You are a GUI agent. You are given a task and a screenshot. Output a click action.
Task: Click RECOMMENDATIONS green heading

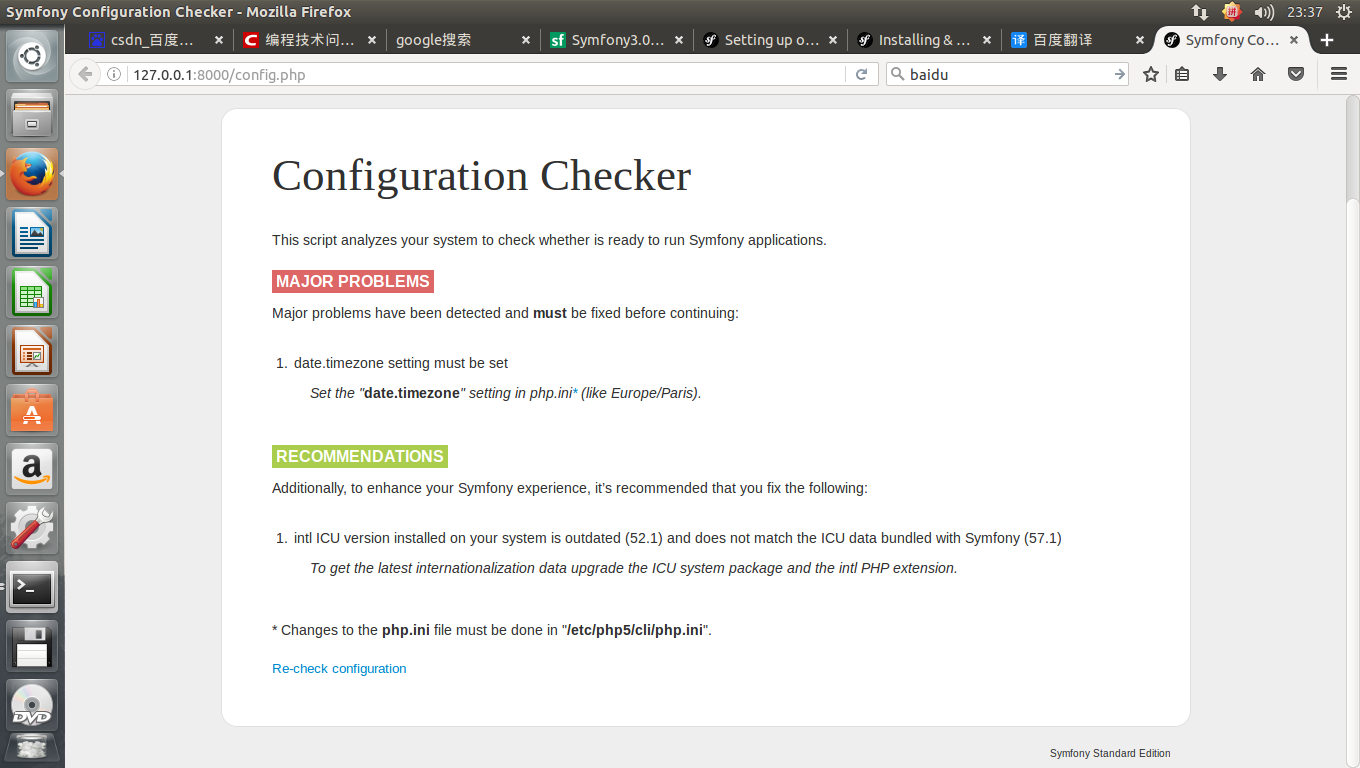[x=360, y=456]
